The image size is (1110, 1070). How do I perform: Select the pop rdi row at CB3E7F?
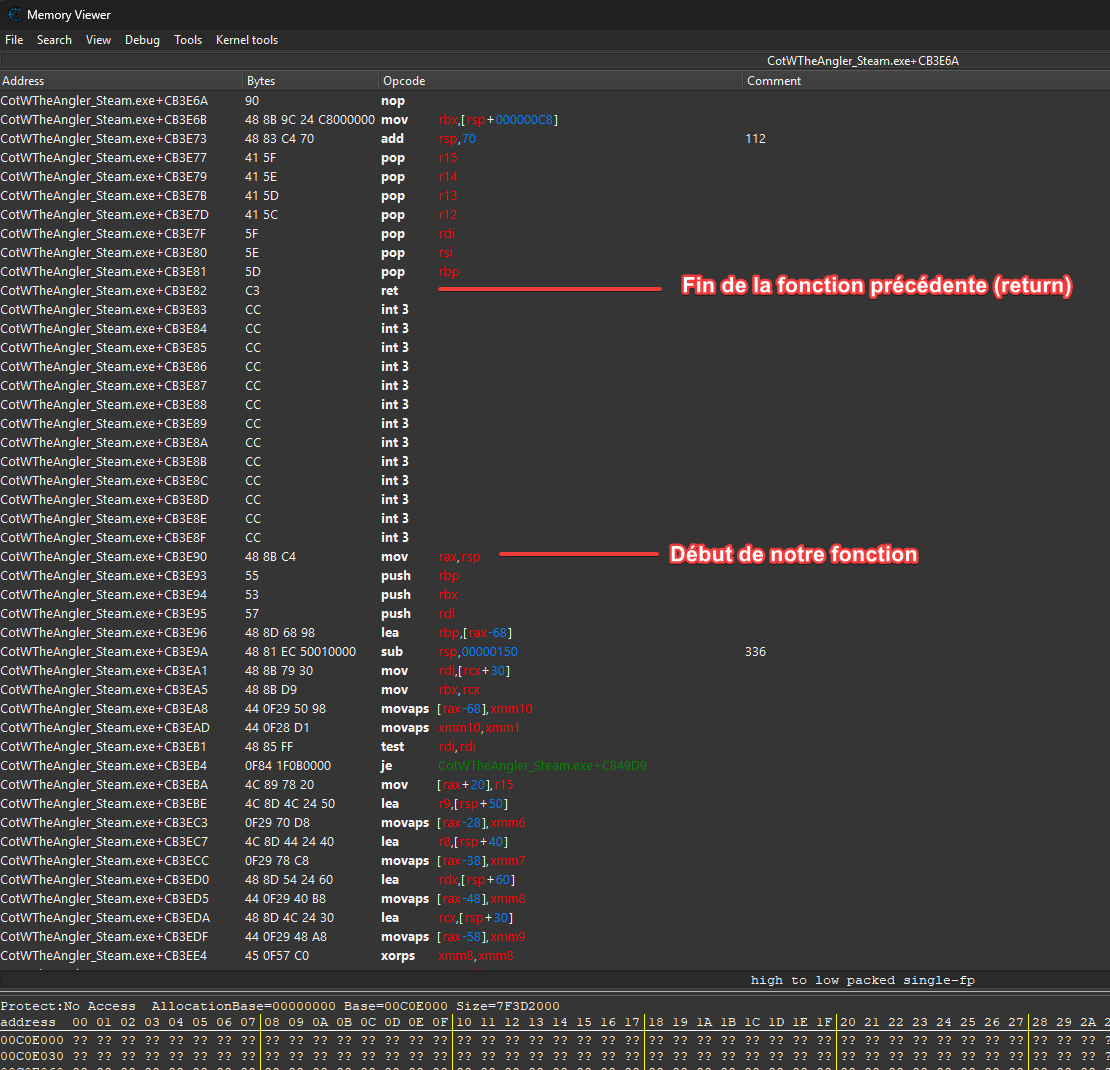click(x=555, y=234)
